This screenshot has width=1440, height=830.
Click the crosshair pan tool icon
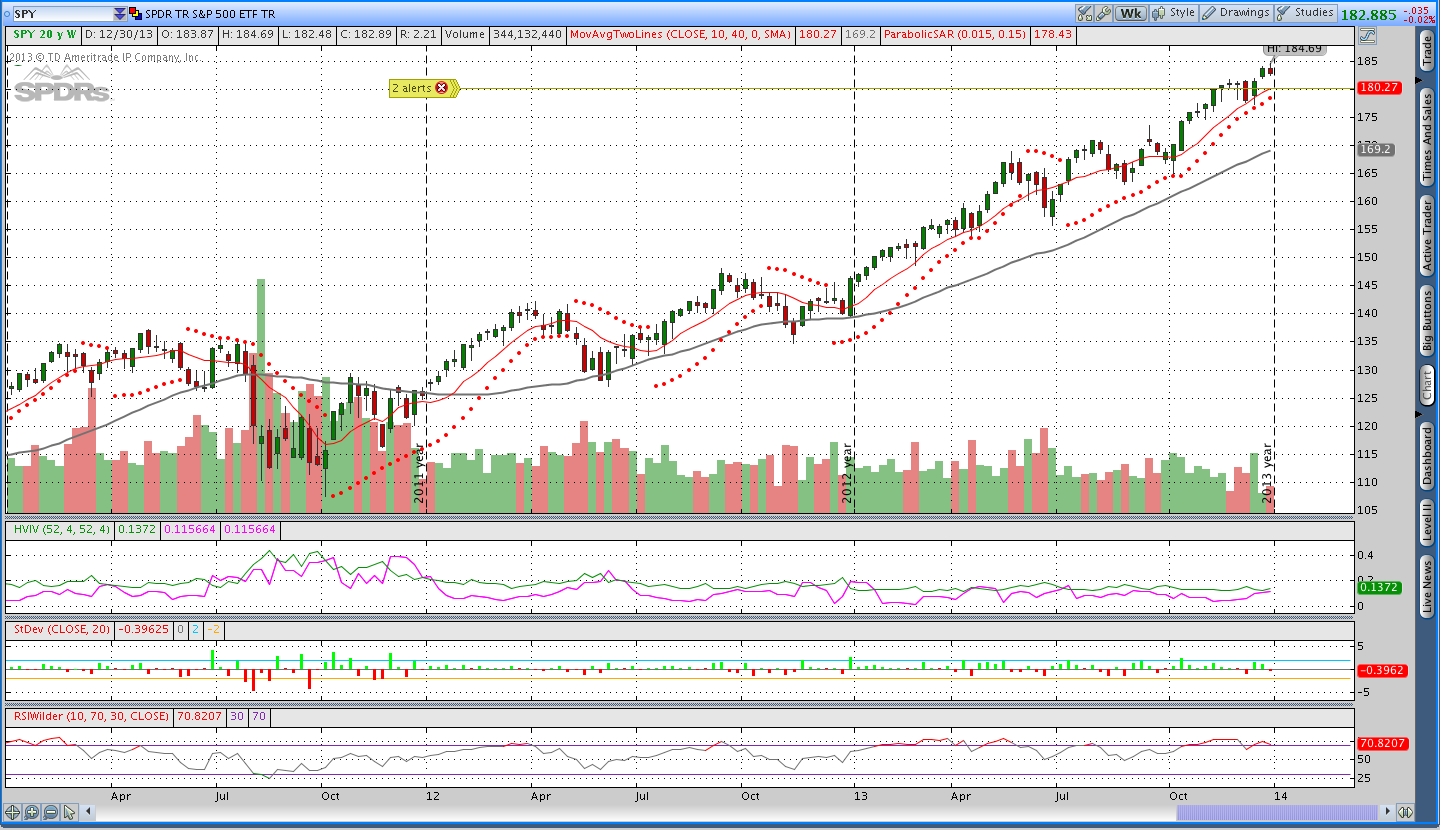click(x=13, y=812)
